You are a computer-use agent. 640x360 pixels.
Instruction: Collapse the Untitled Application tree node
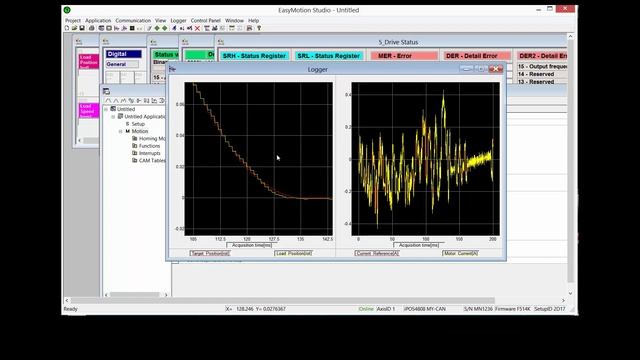113,117
